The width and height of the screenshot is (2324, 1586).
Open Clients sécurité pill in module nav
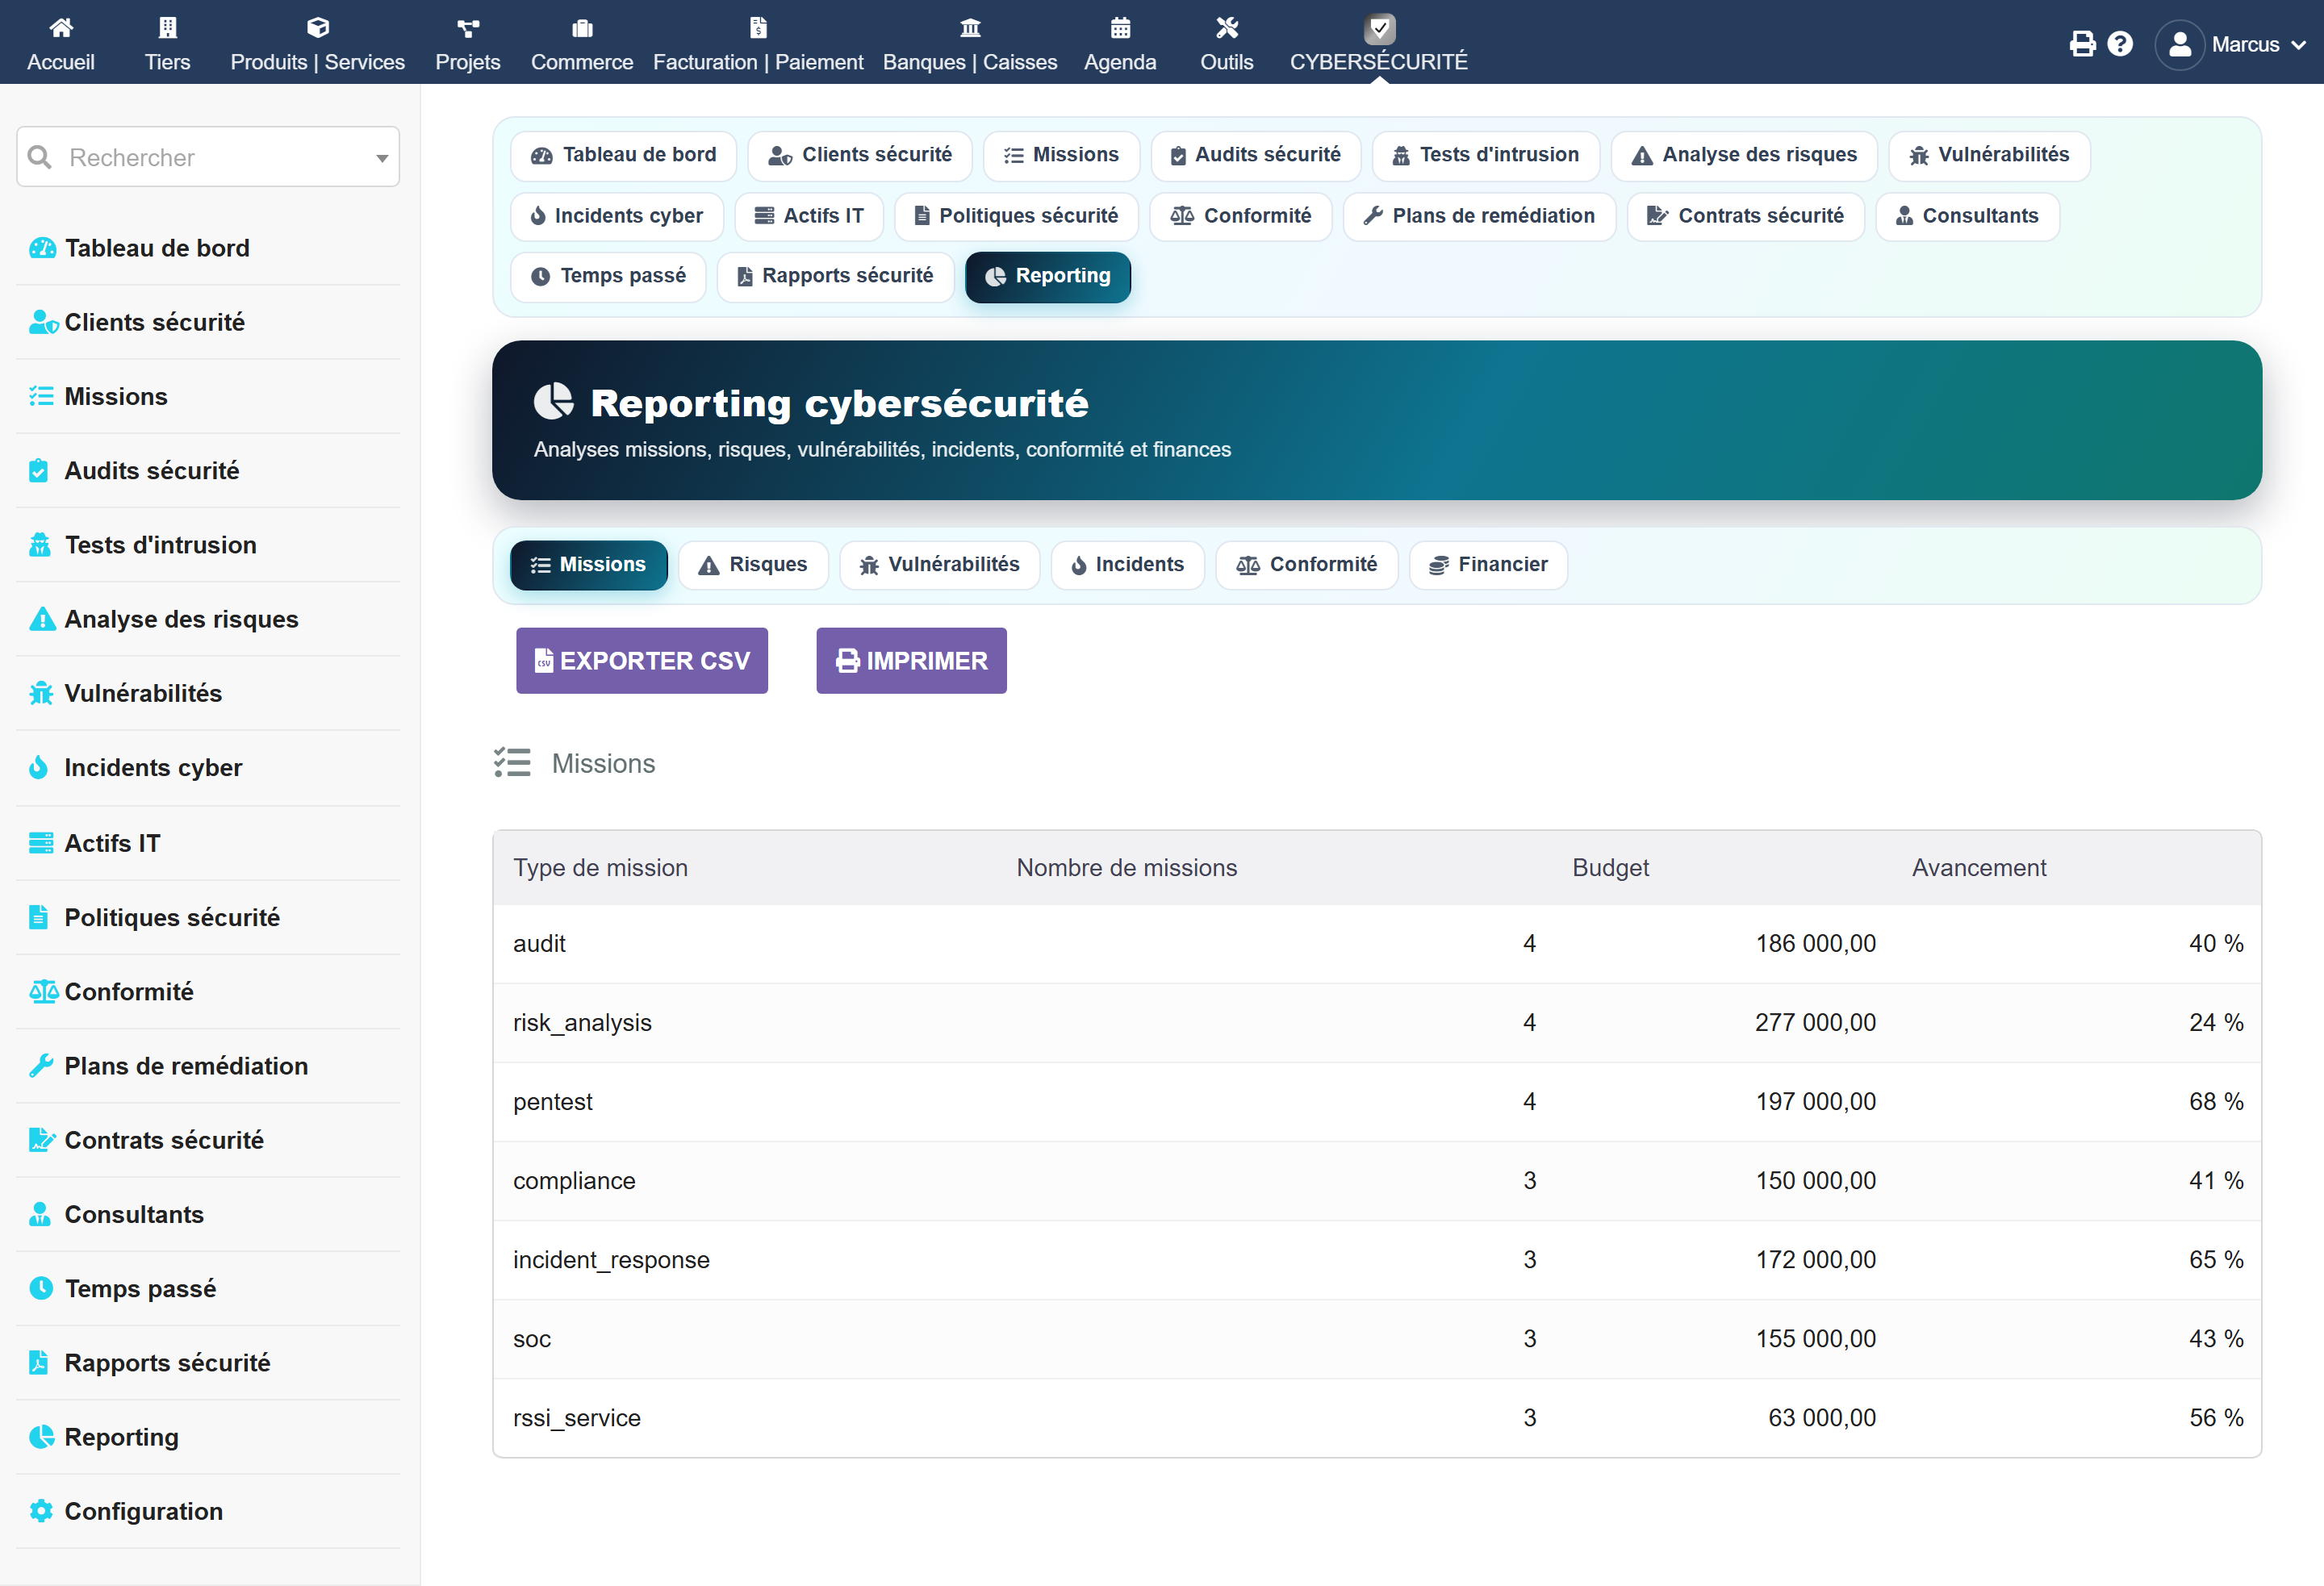pos(860,155)
